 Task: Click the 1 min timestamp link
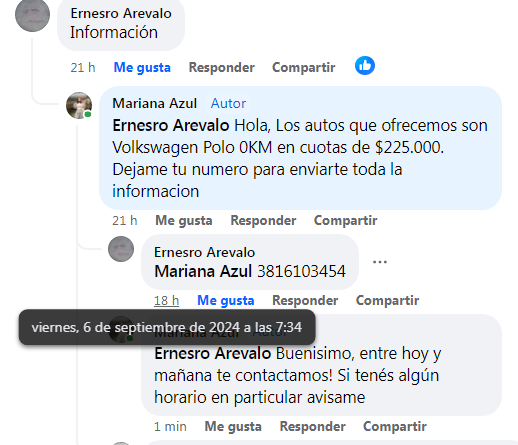[x=170, y=427]
